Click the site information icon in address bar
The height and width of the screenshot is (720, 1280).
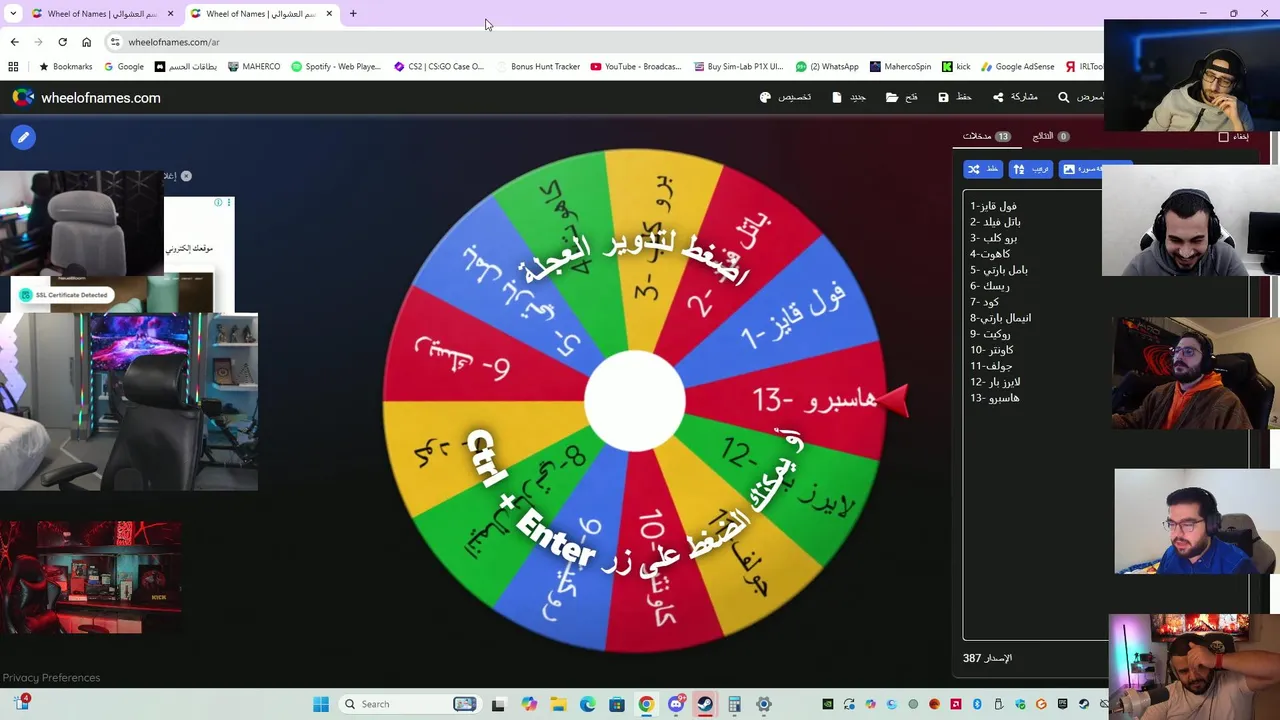tap(115, 42)
